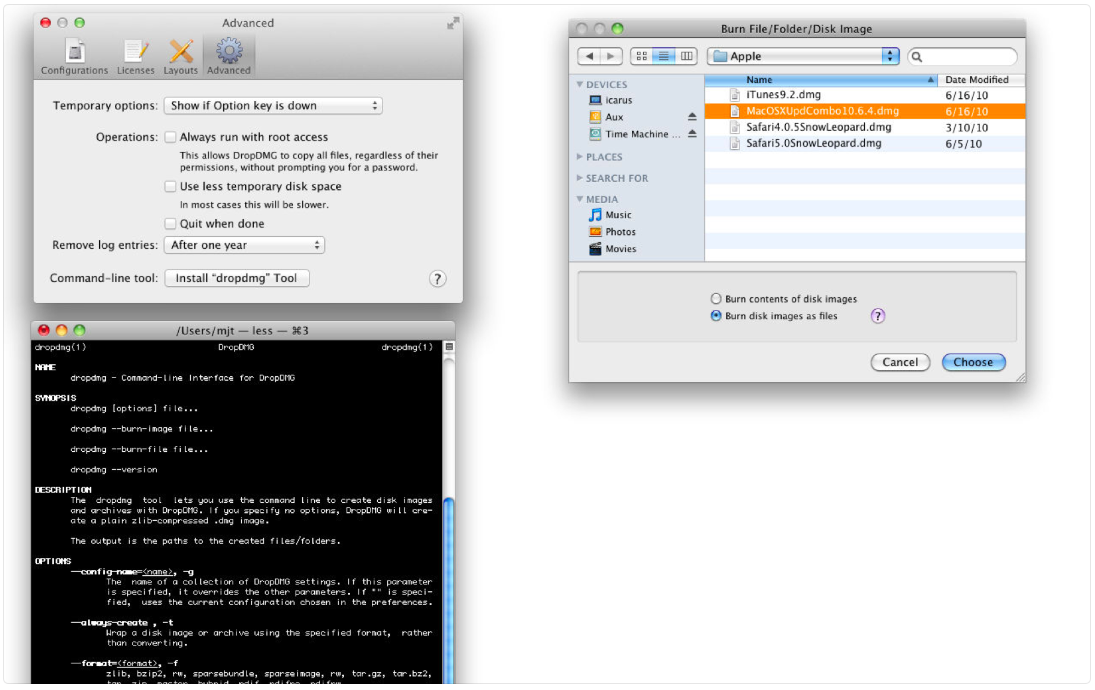Open the Remove log entries dropdown

244,245
